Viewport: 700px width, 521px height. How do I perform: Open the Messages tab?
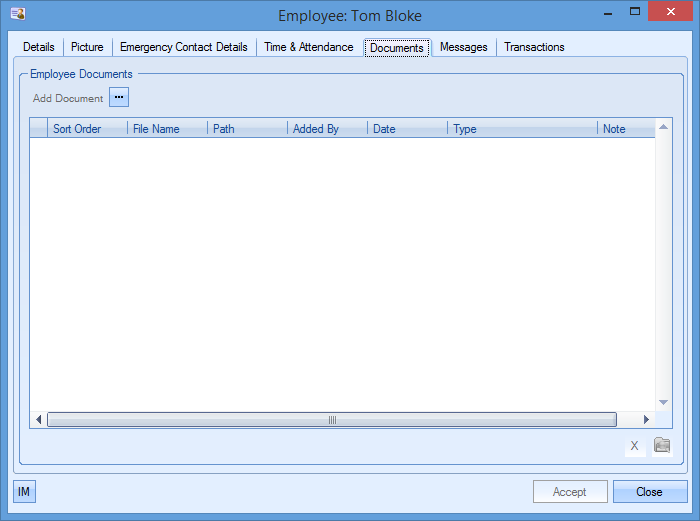463,47
